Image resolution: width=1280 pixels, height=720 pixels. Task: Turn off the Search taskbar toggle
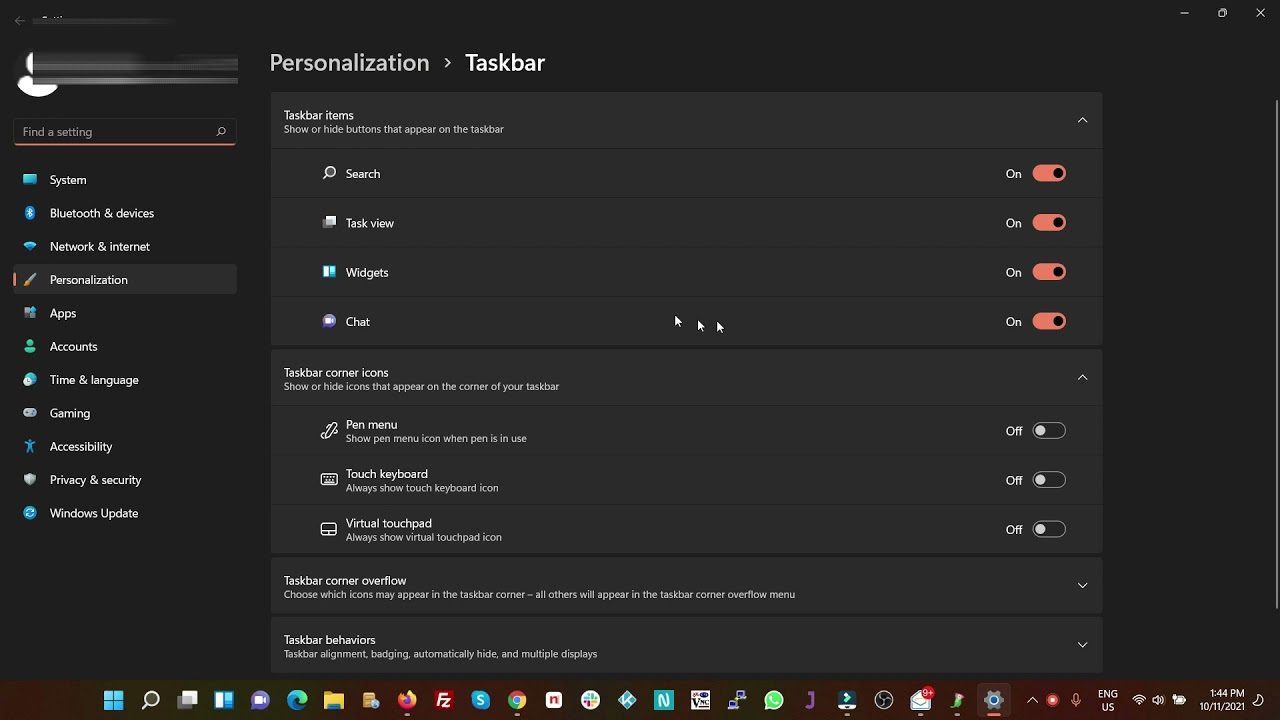tap(1049, 174)
